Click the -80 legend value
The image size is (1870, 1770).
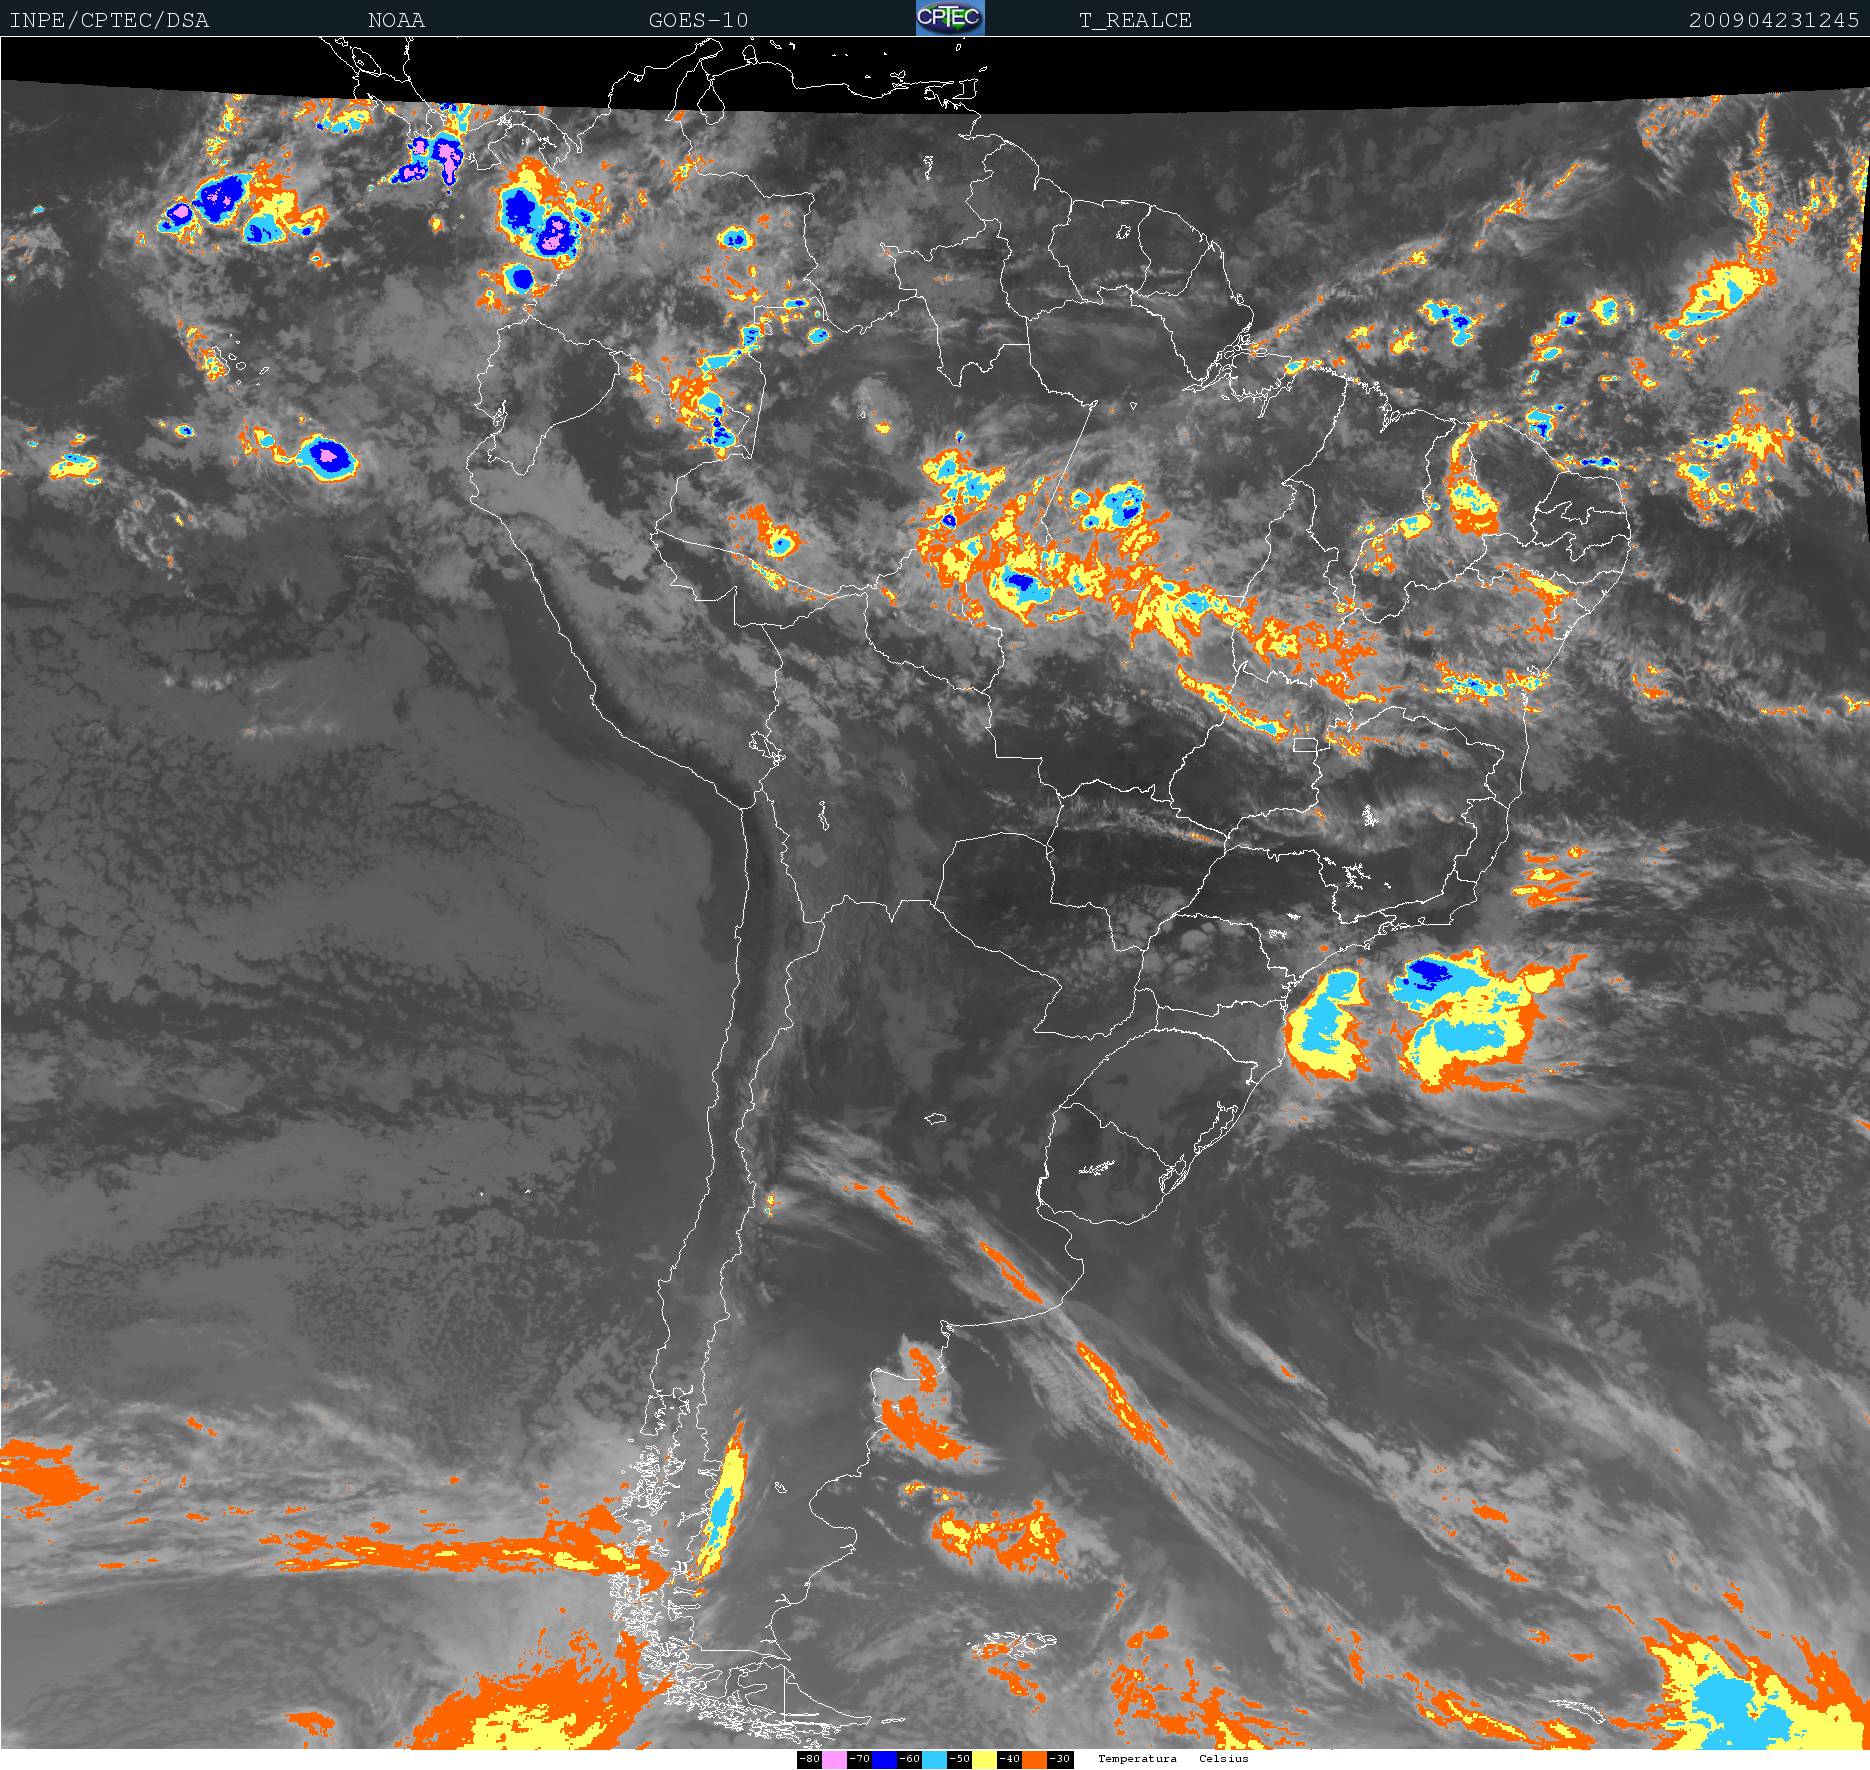pos(810,1759)
